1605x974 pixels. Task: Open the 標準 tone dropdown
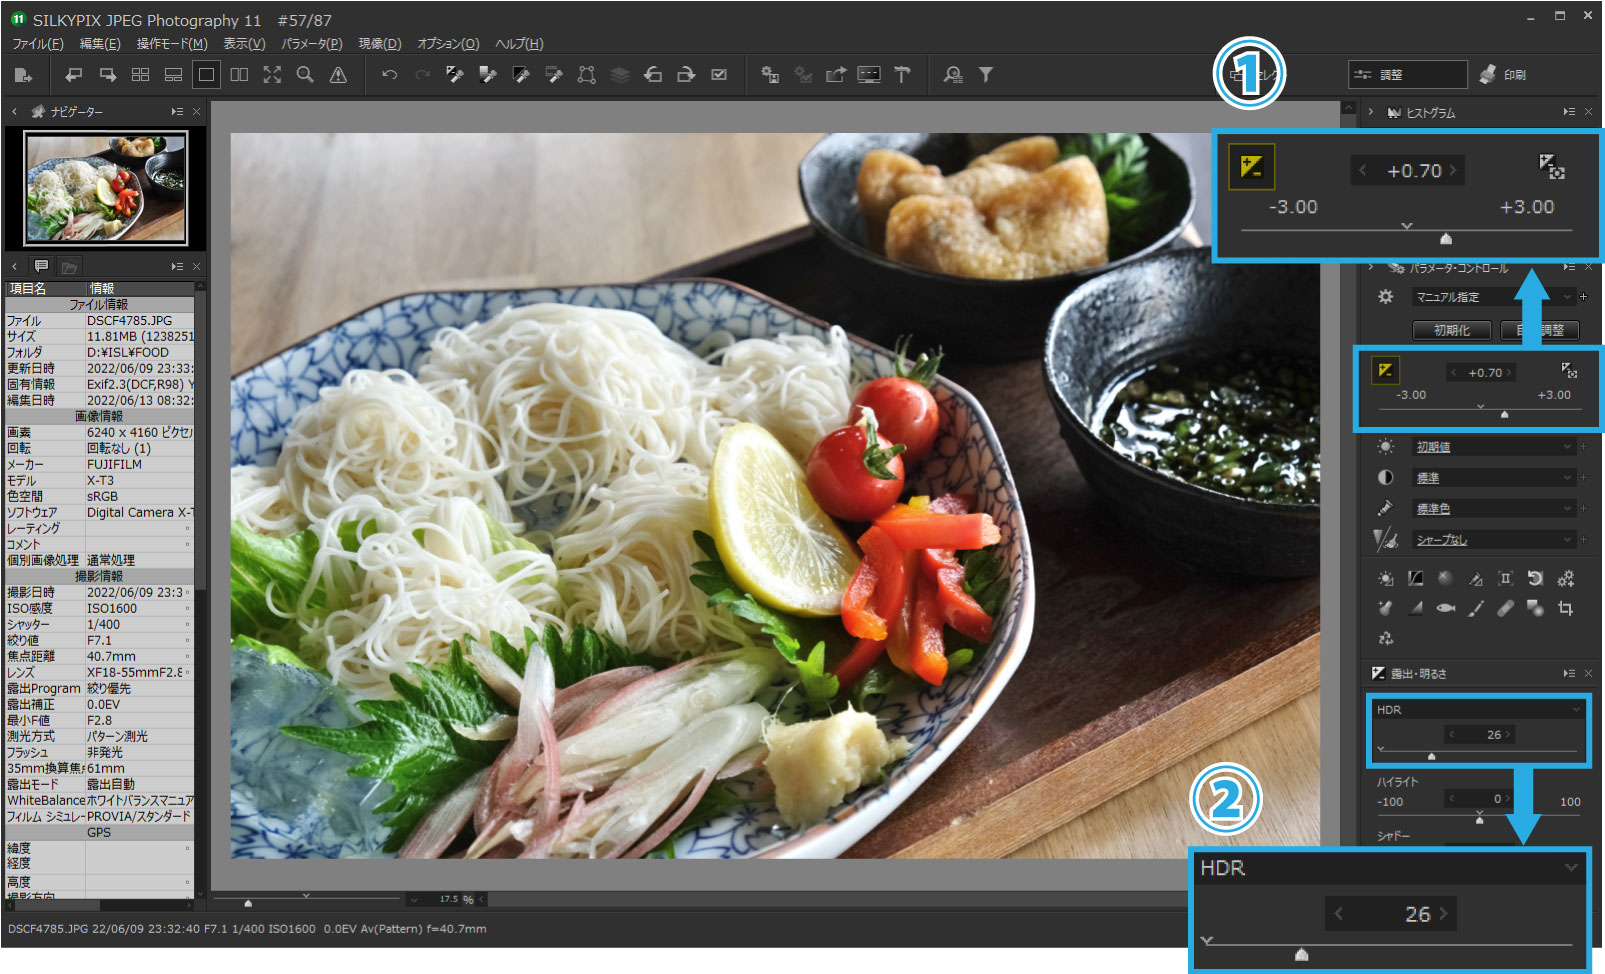coord(1493,478)
